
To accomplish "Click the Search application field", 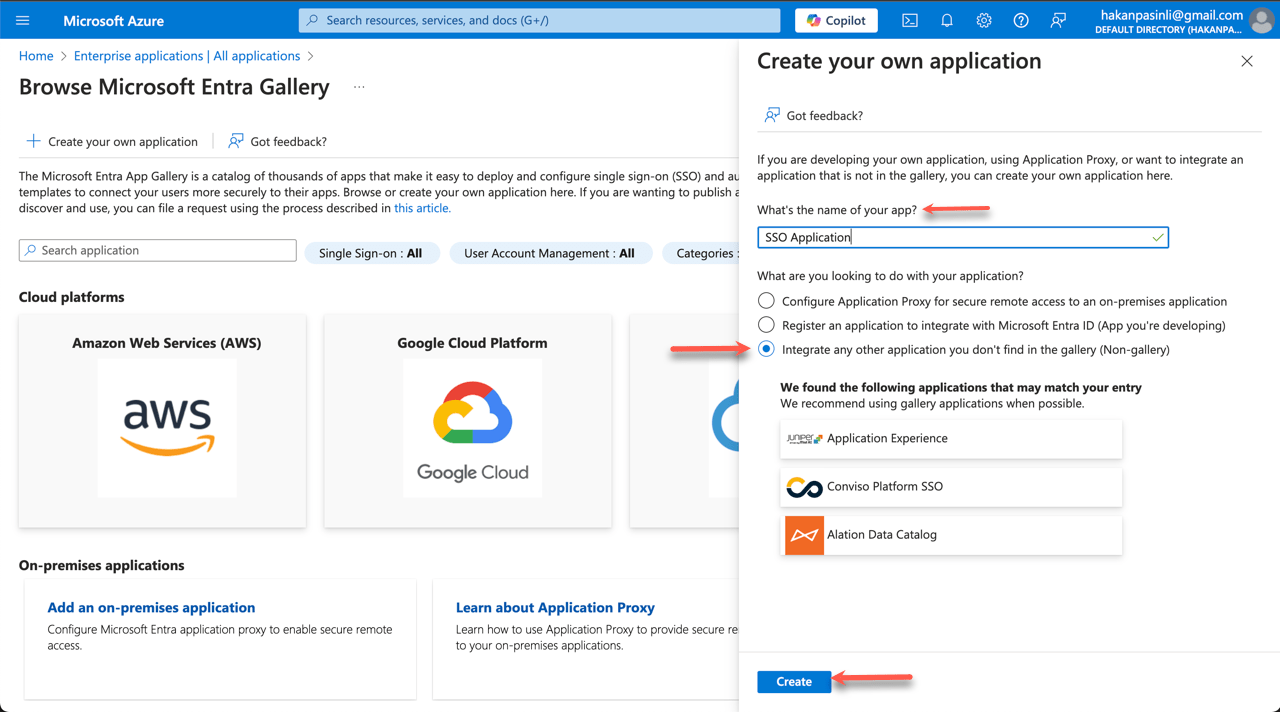I will (x=157, y=249).
